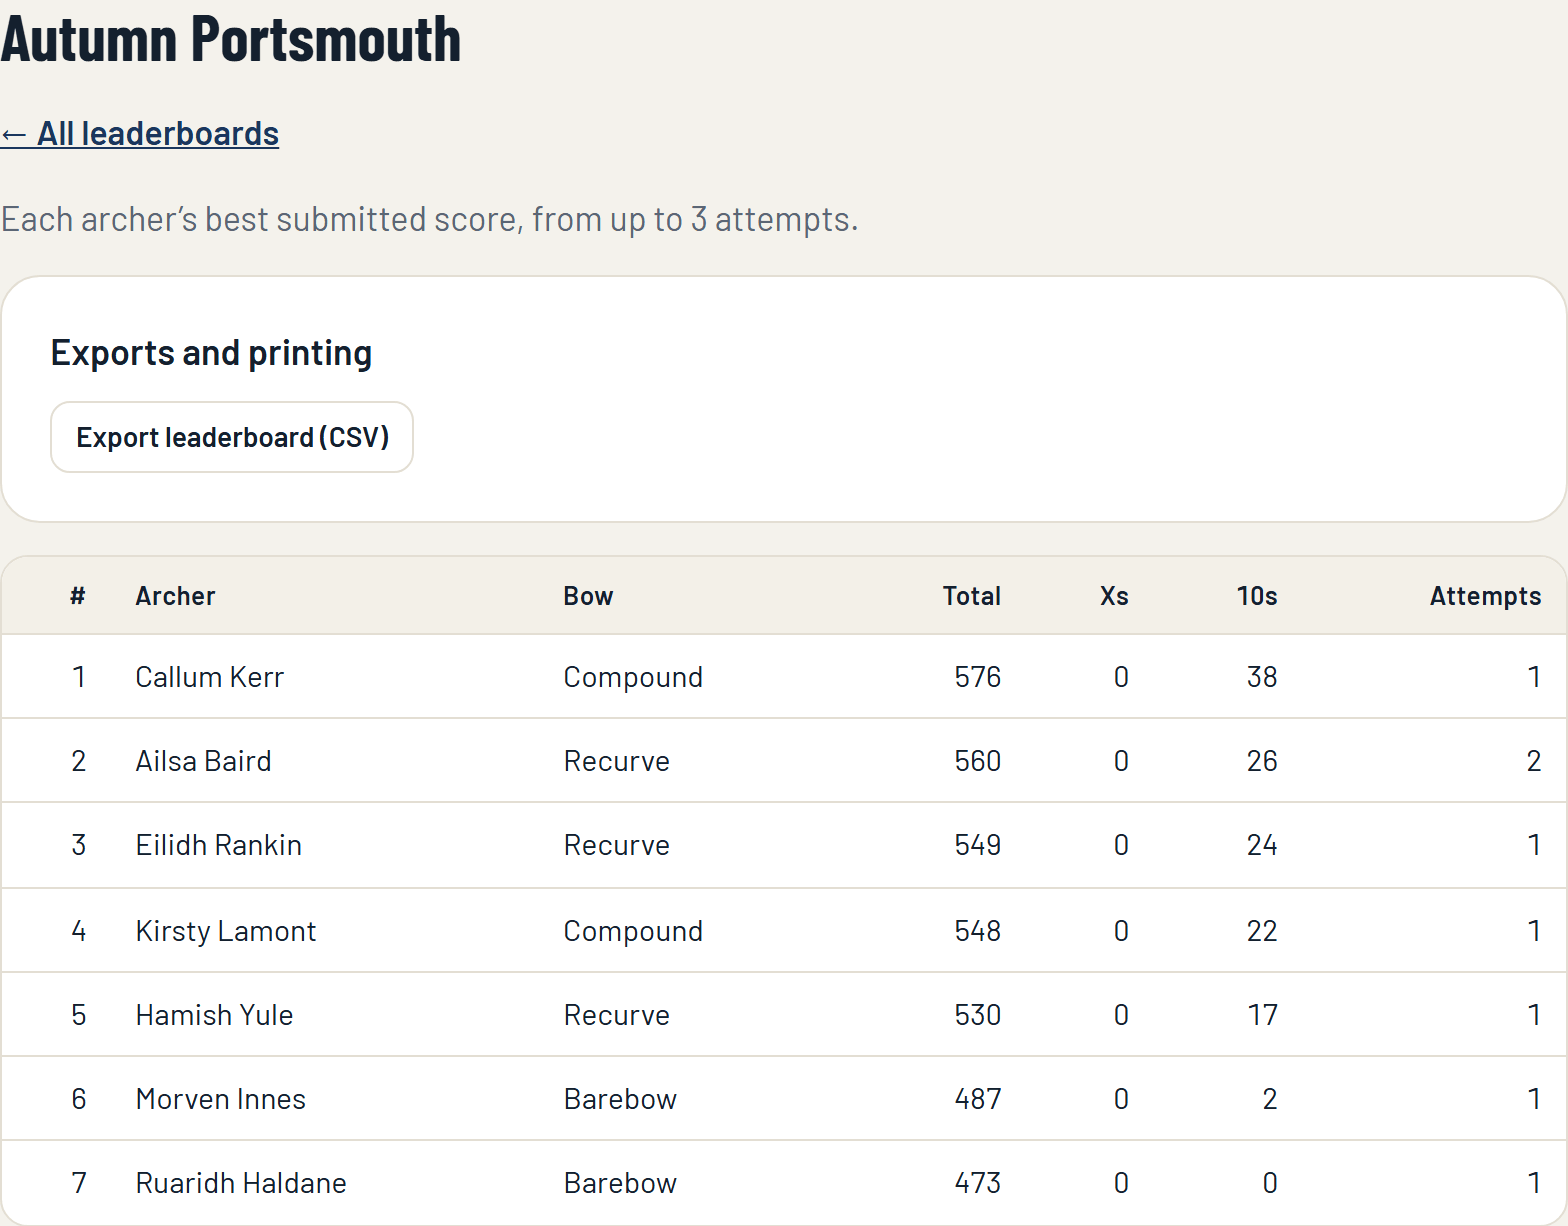Viewport: 1568px width, 1226px height.
Task: Click total score 560
Action: [x=977, y=761]
